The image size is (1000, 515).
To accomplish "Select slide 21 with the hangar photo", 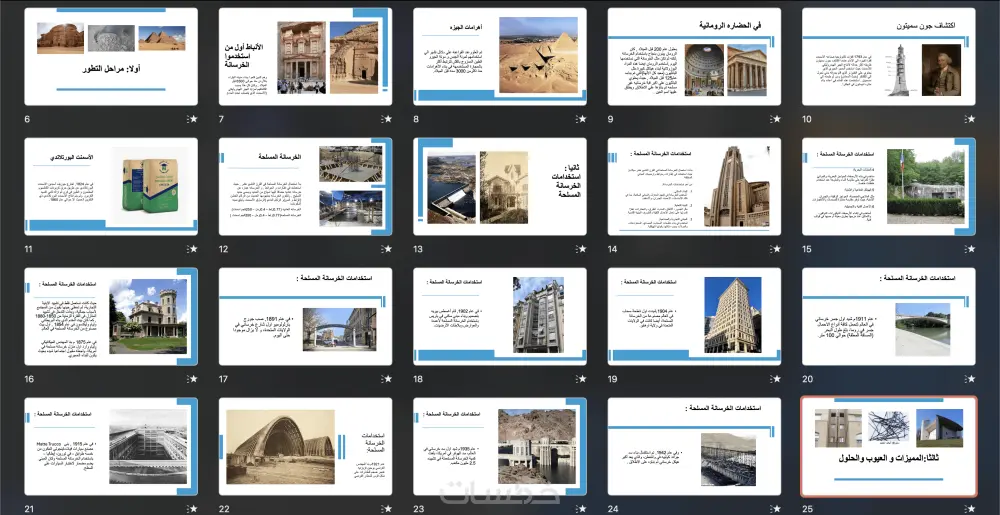I will click(x=111, y=446).
